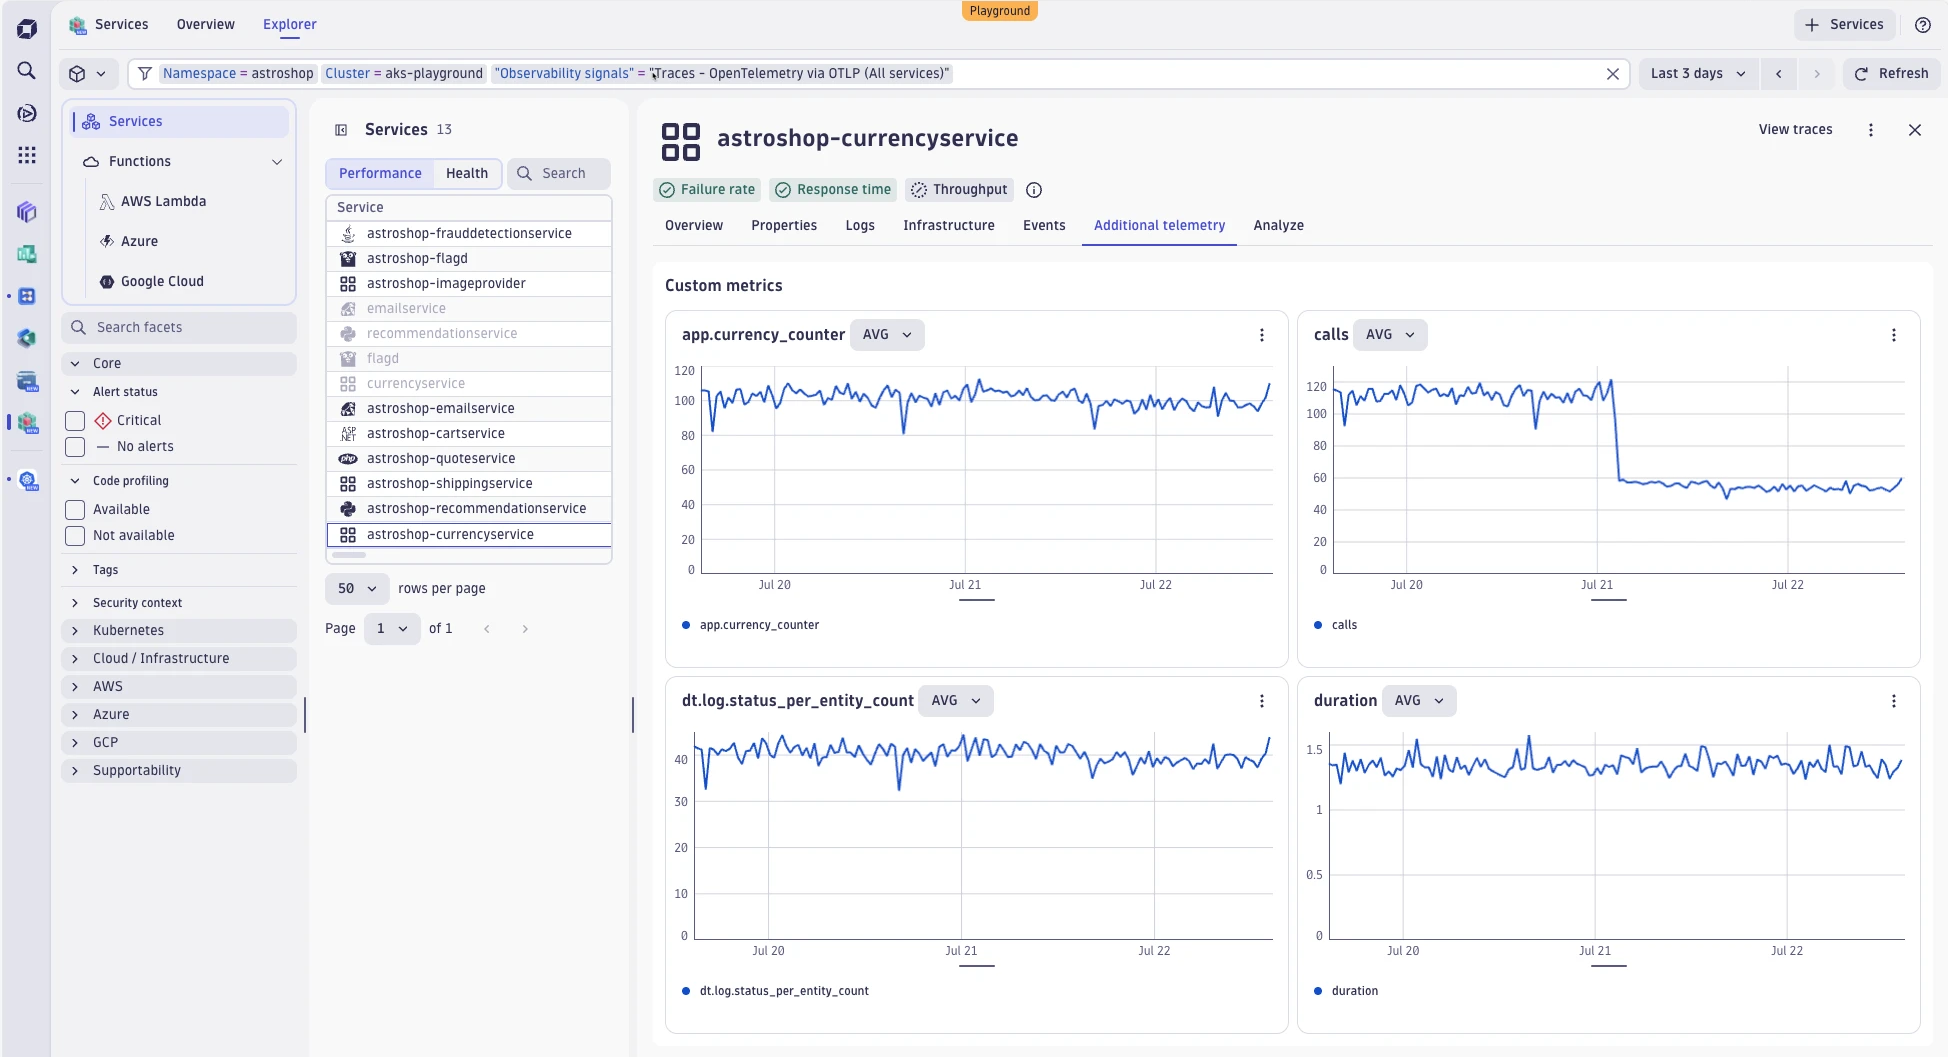Click the Dynatrace logo at top left
The image size is (1953, 1057).
pos(26,27)
